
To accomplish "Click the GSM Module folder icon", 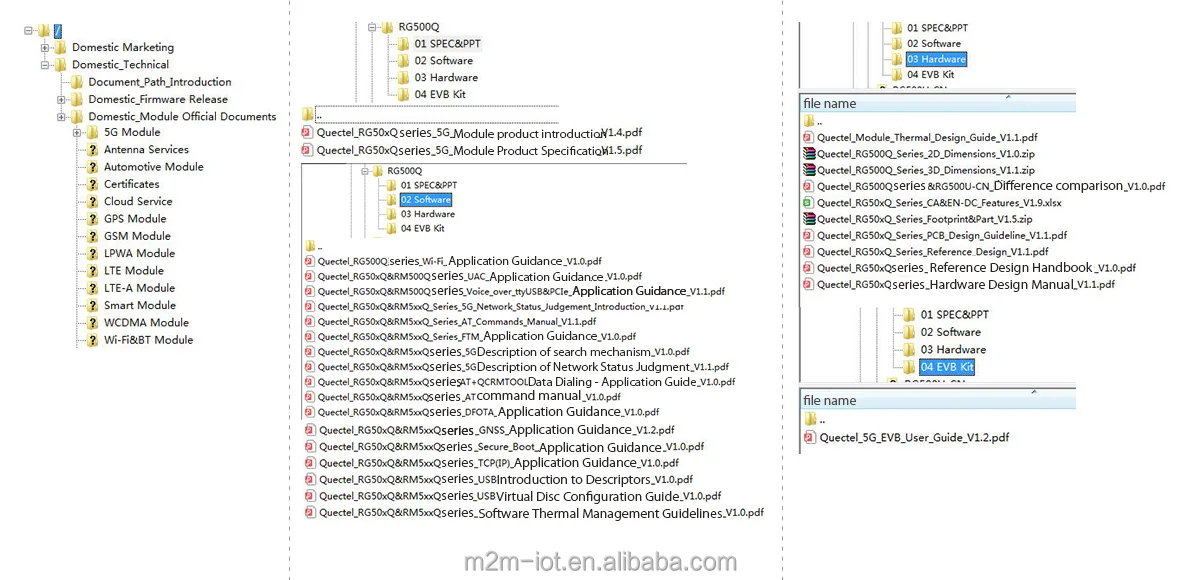I will tap(93, 236).
